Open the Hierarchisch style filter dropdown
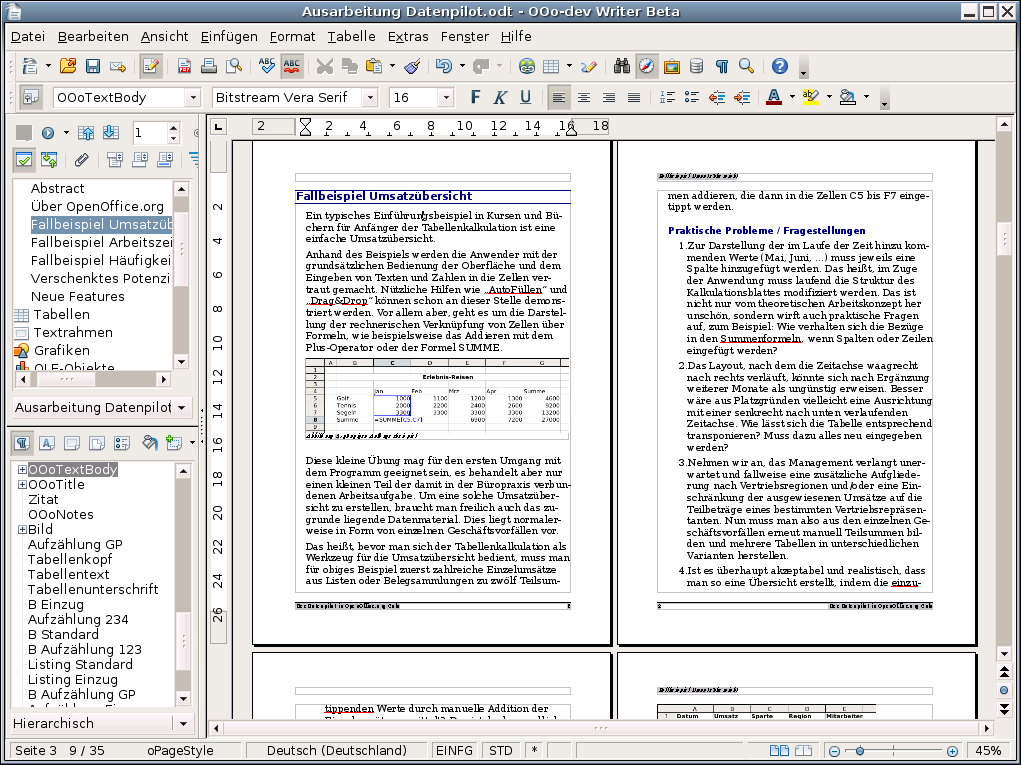 pos(183,723)
